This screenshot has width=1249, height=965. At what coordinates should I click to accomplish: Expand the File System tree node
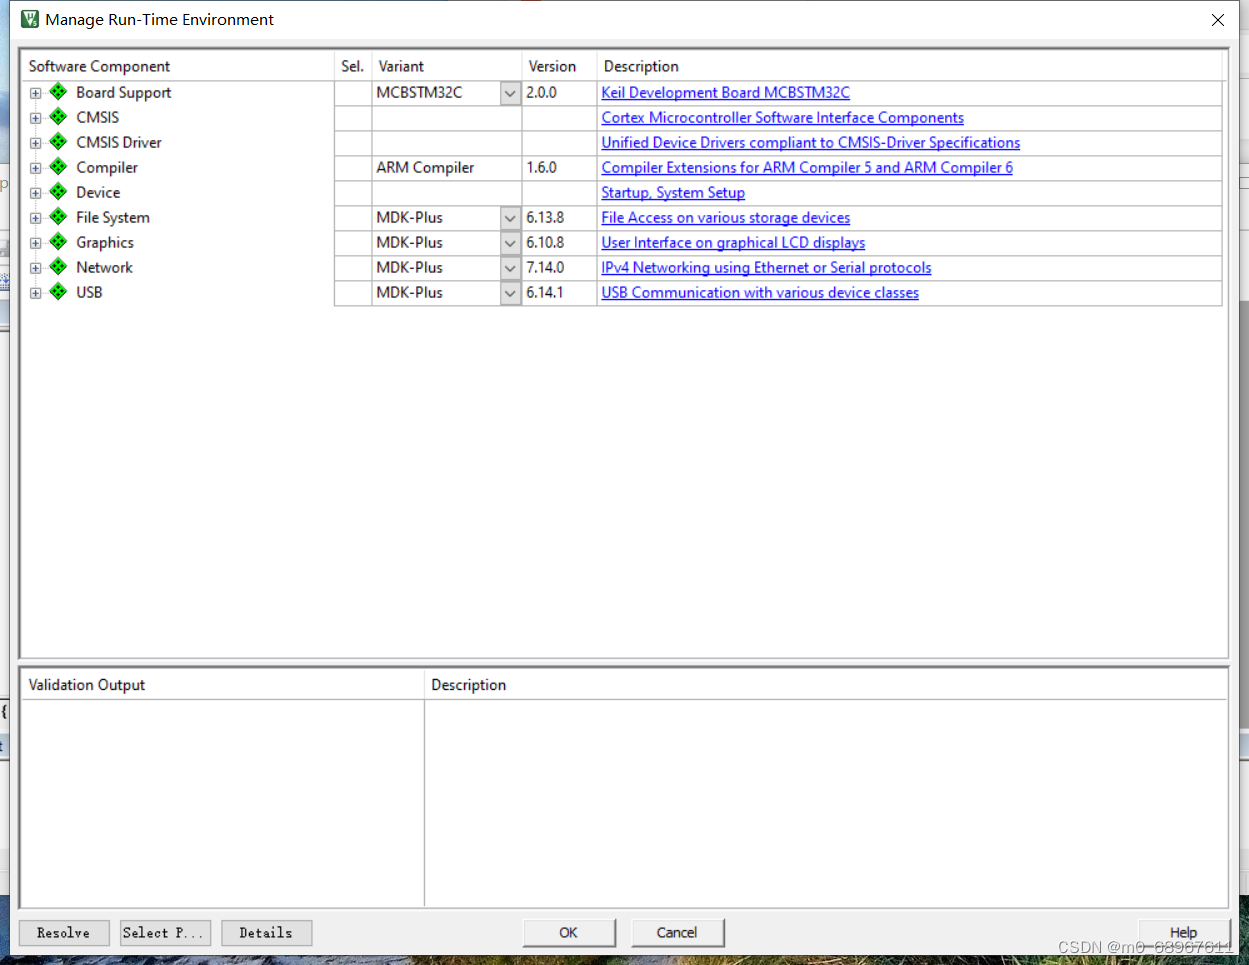[x=36, y=218]
